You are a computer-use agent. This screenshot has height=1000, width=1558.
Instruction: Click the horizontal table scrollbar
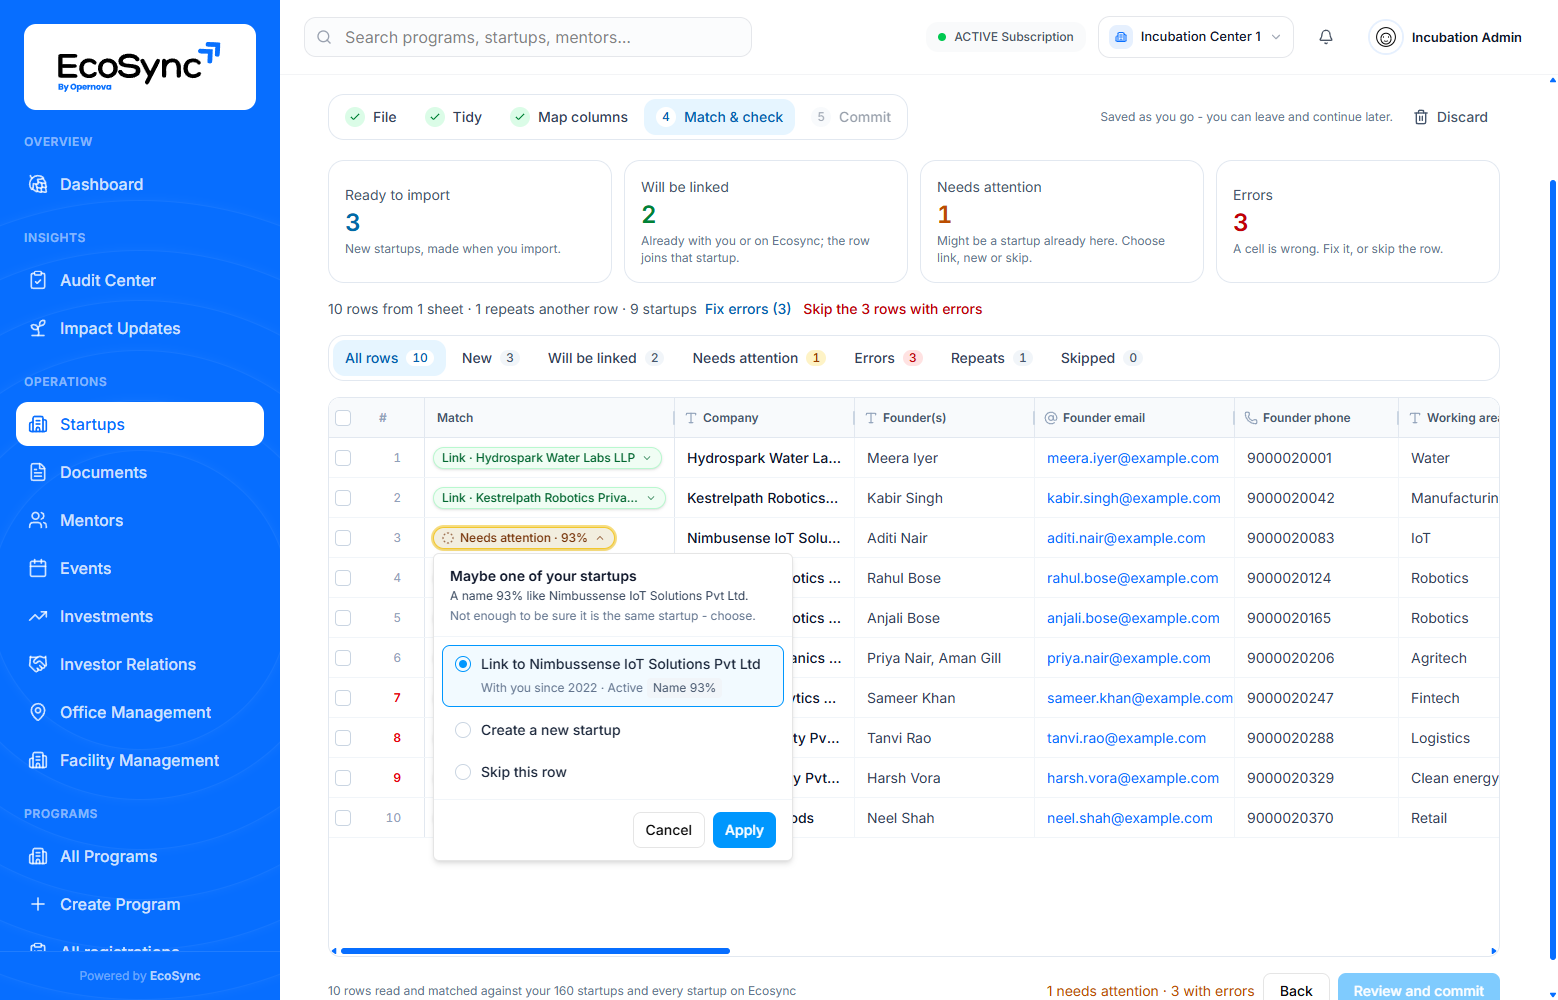(535, 951)
